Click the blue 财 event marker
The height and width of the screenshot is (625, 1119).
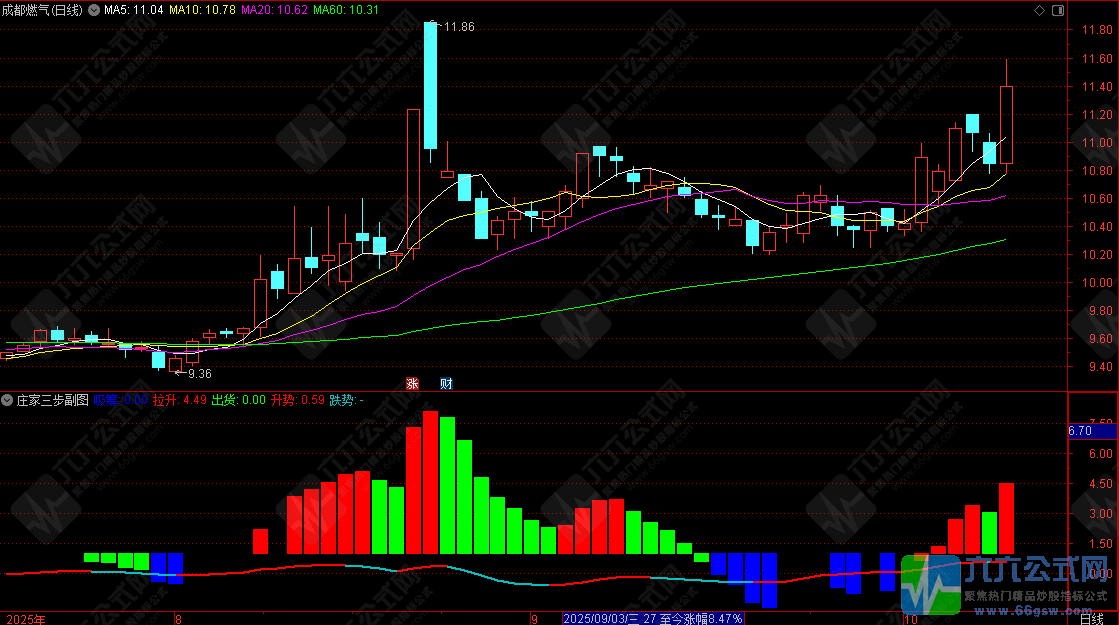(446, 384)
